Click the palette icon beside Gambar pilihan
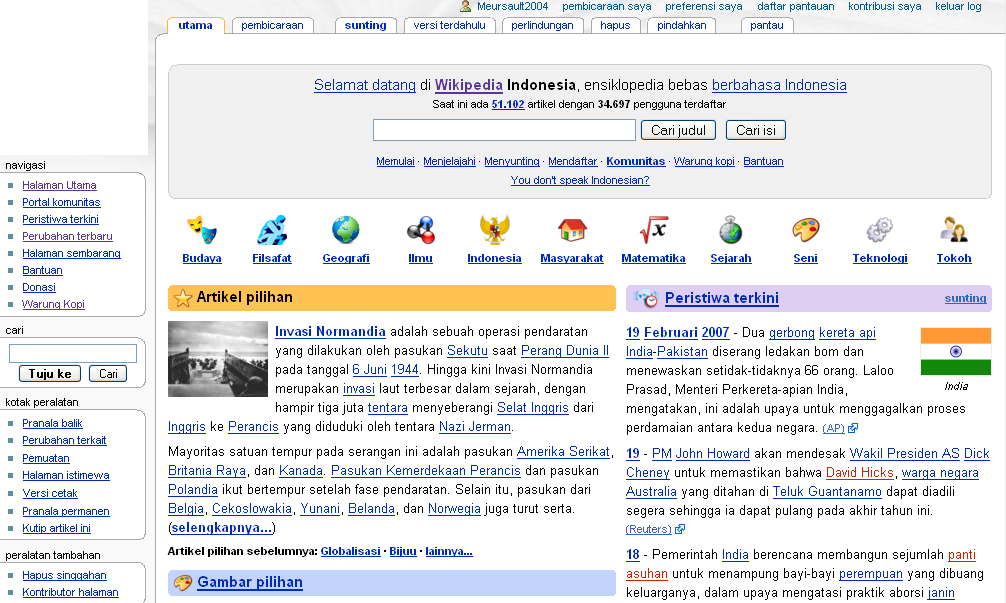This screenshot has height=603, width=1006. click(183, 582)
